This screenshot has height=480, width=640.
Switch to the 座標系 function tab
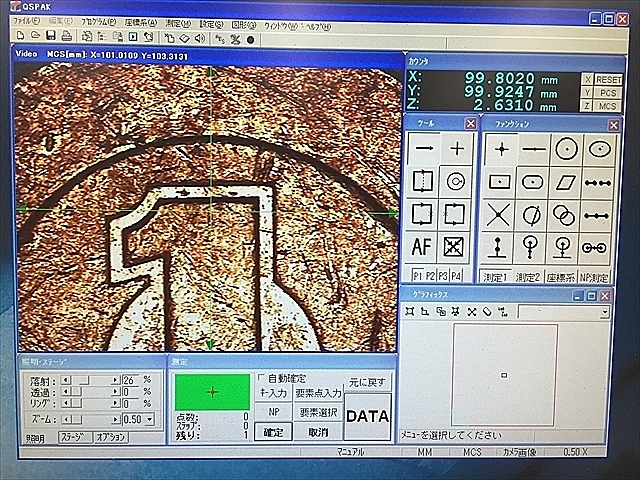560,278
